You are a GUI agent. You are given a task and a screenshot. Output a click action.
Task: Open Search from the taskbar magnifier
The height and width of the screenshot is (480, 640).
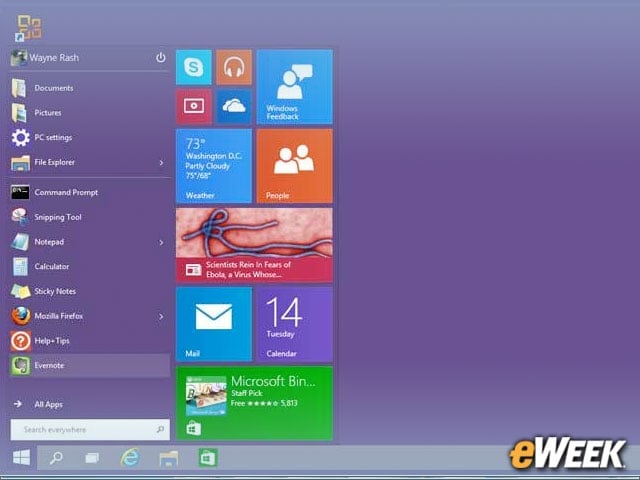pyautogui.click(x=56, y=458)
